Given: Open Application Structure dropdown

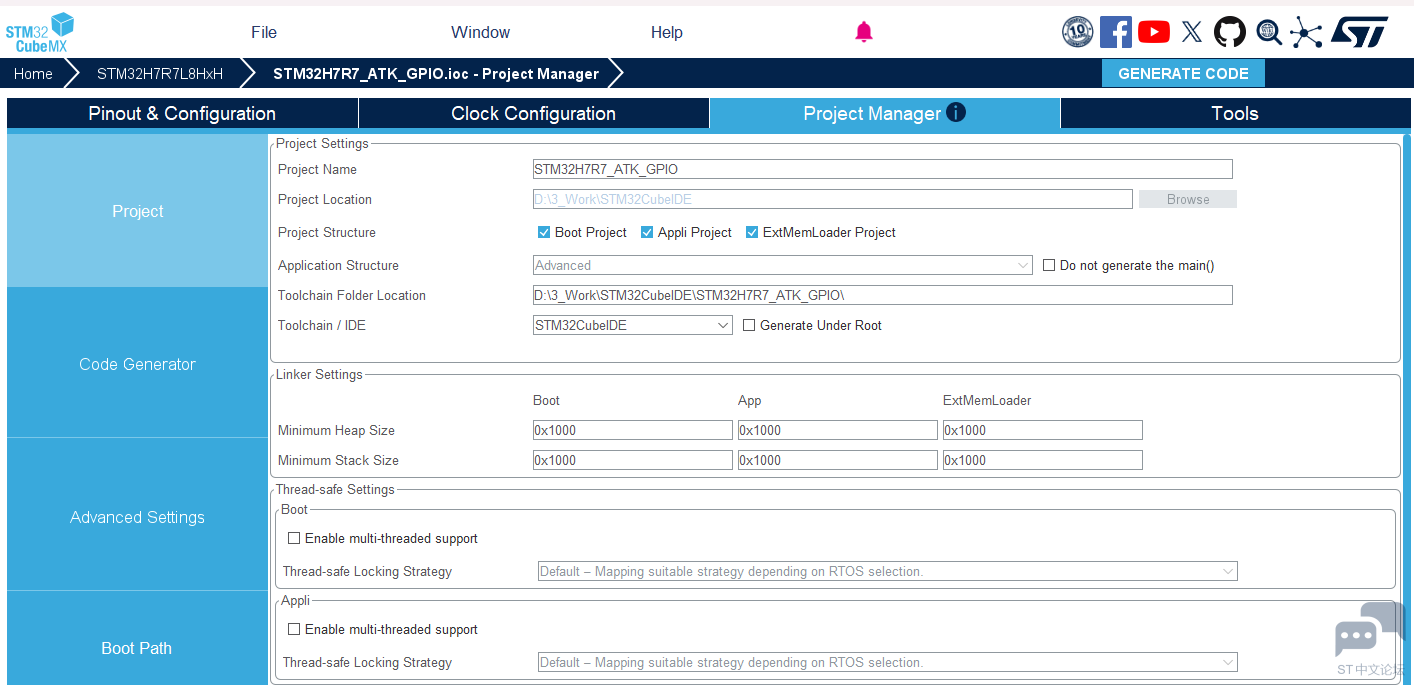Looking at the screenshot, I should [x=783, y=265].
